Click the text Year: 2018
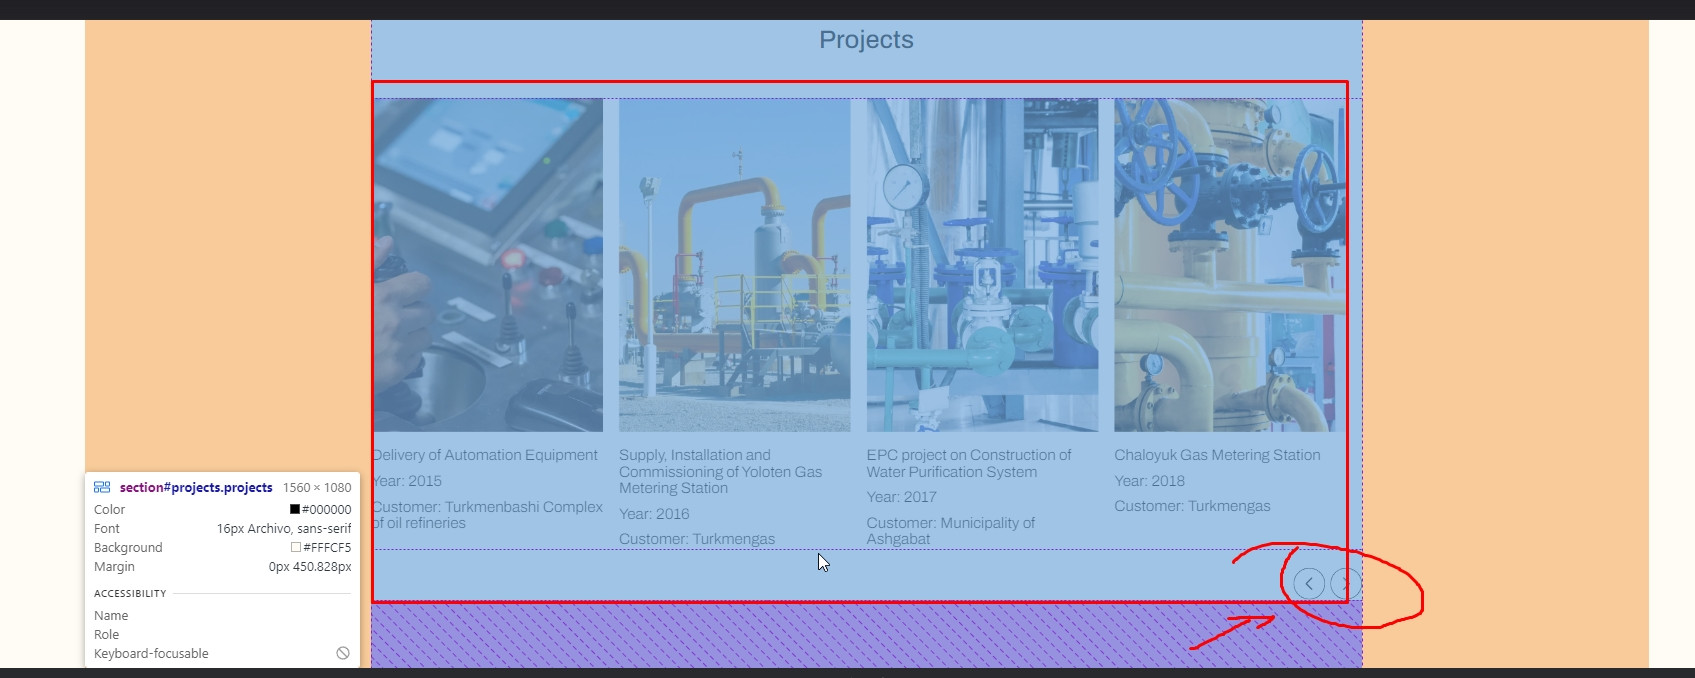This screenshot has width=1695, height=678. click(x=1150, y=481)
